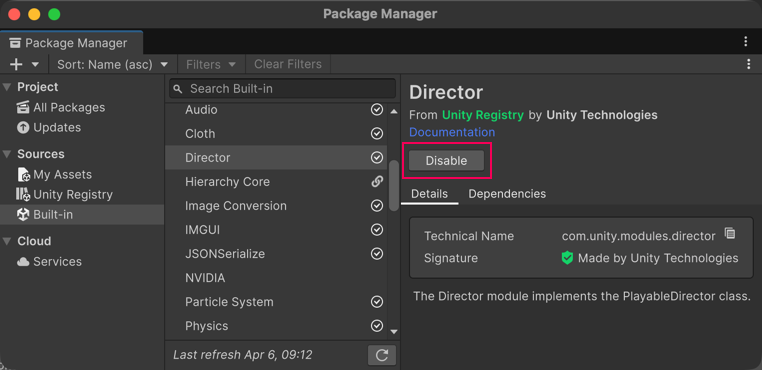This screenshot has width=762, height=370.
Task: Click the link icon on Hierarchy Core row
Action: pos(377,182)
